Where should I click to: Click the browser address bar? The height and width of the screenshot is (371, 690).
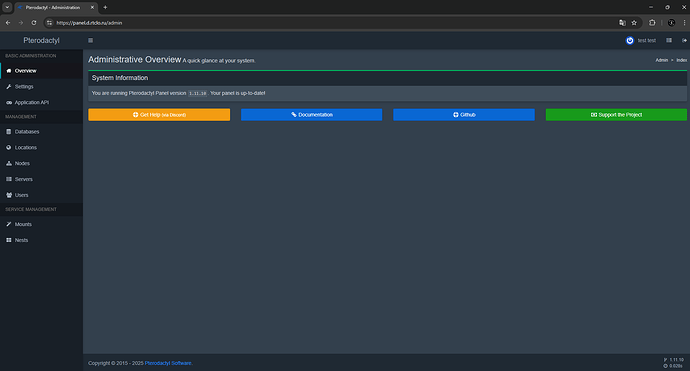pyautogui.click(x=334, y=23)
